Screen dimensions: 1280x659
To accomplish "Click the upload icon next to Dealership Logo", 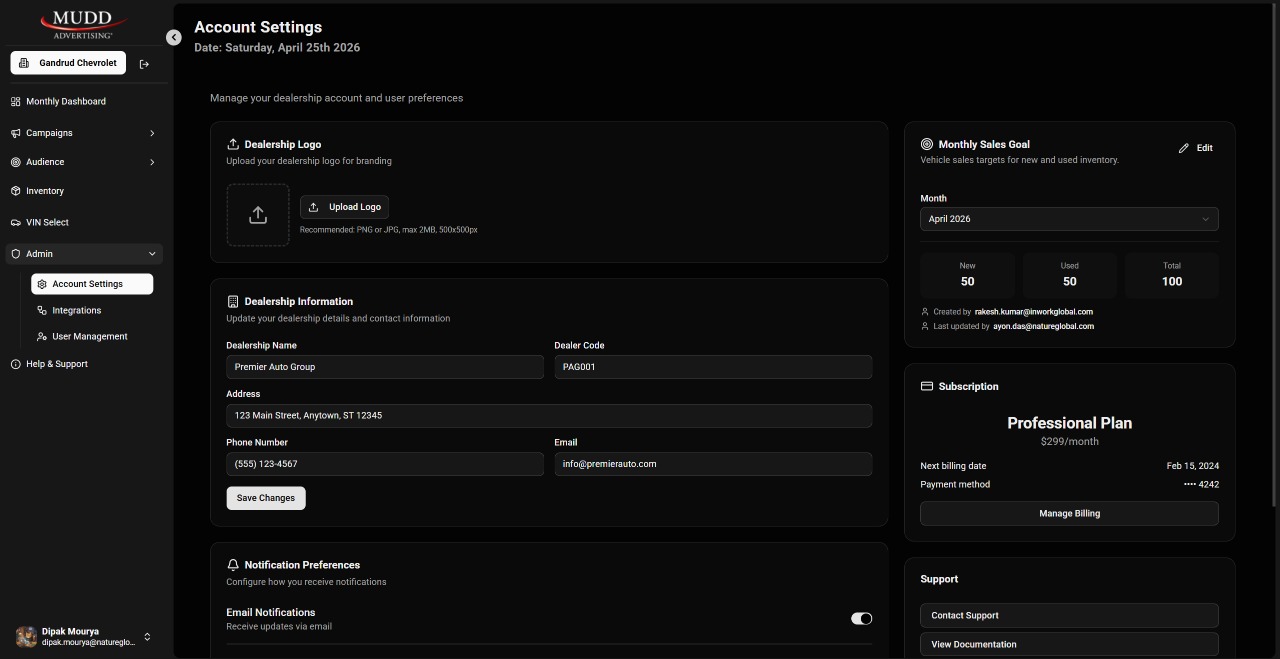I will point(233,143).
